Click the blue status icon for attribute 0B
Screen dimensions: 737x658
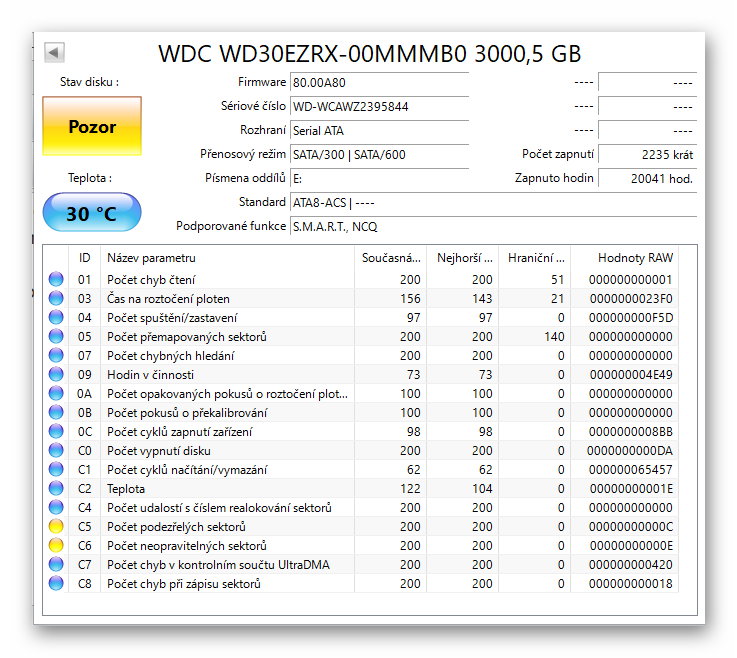coord(56,412)
